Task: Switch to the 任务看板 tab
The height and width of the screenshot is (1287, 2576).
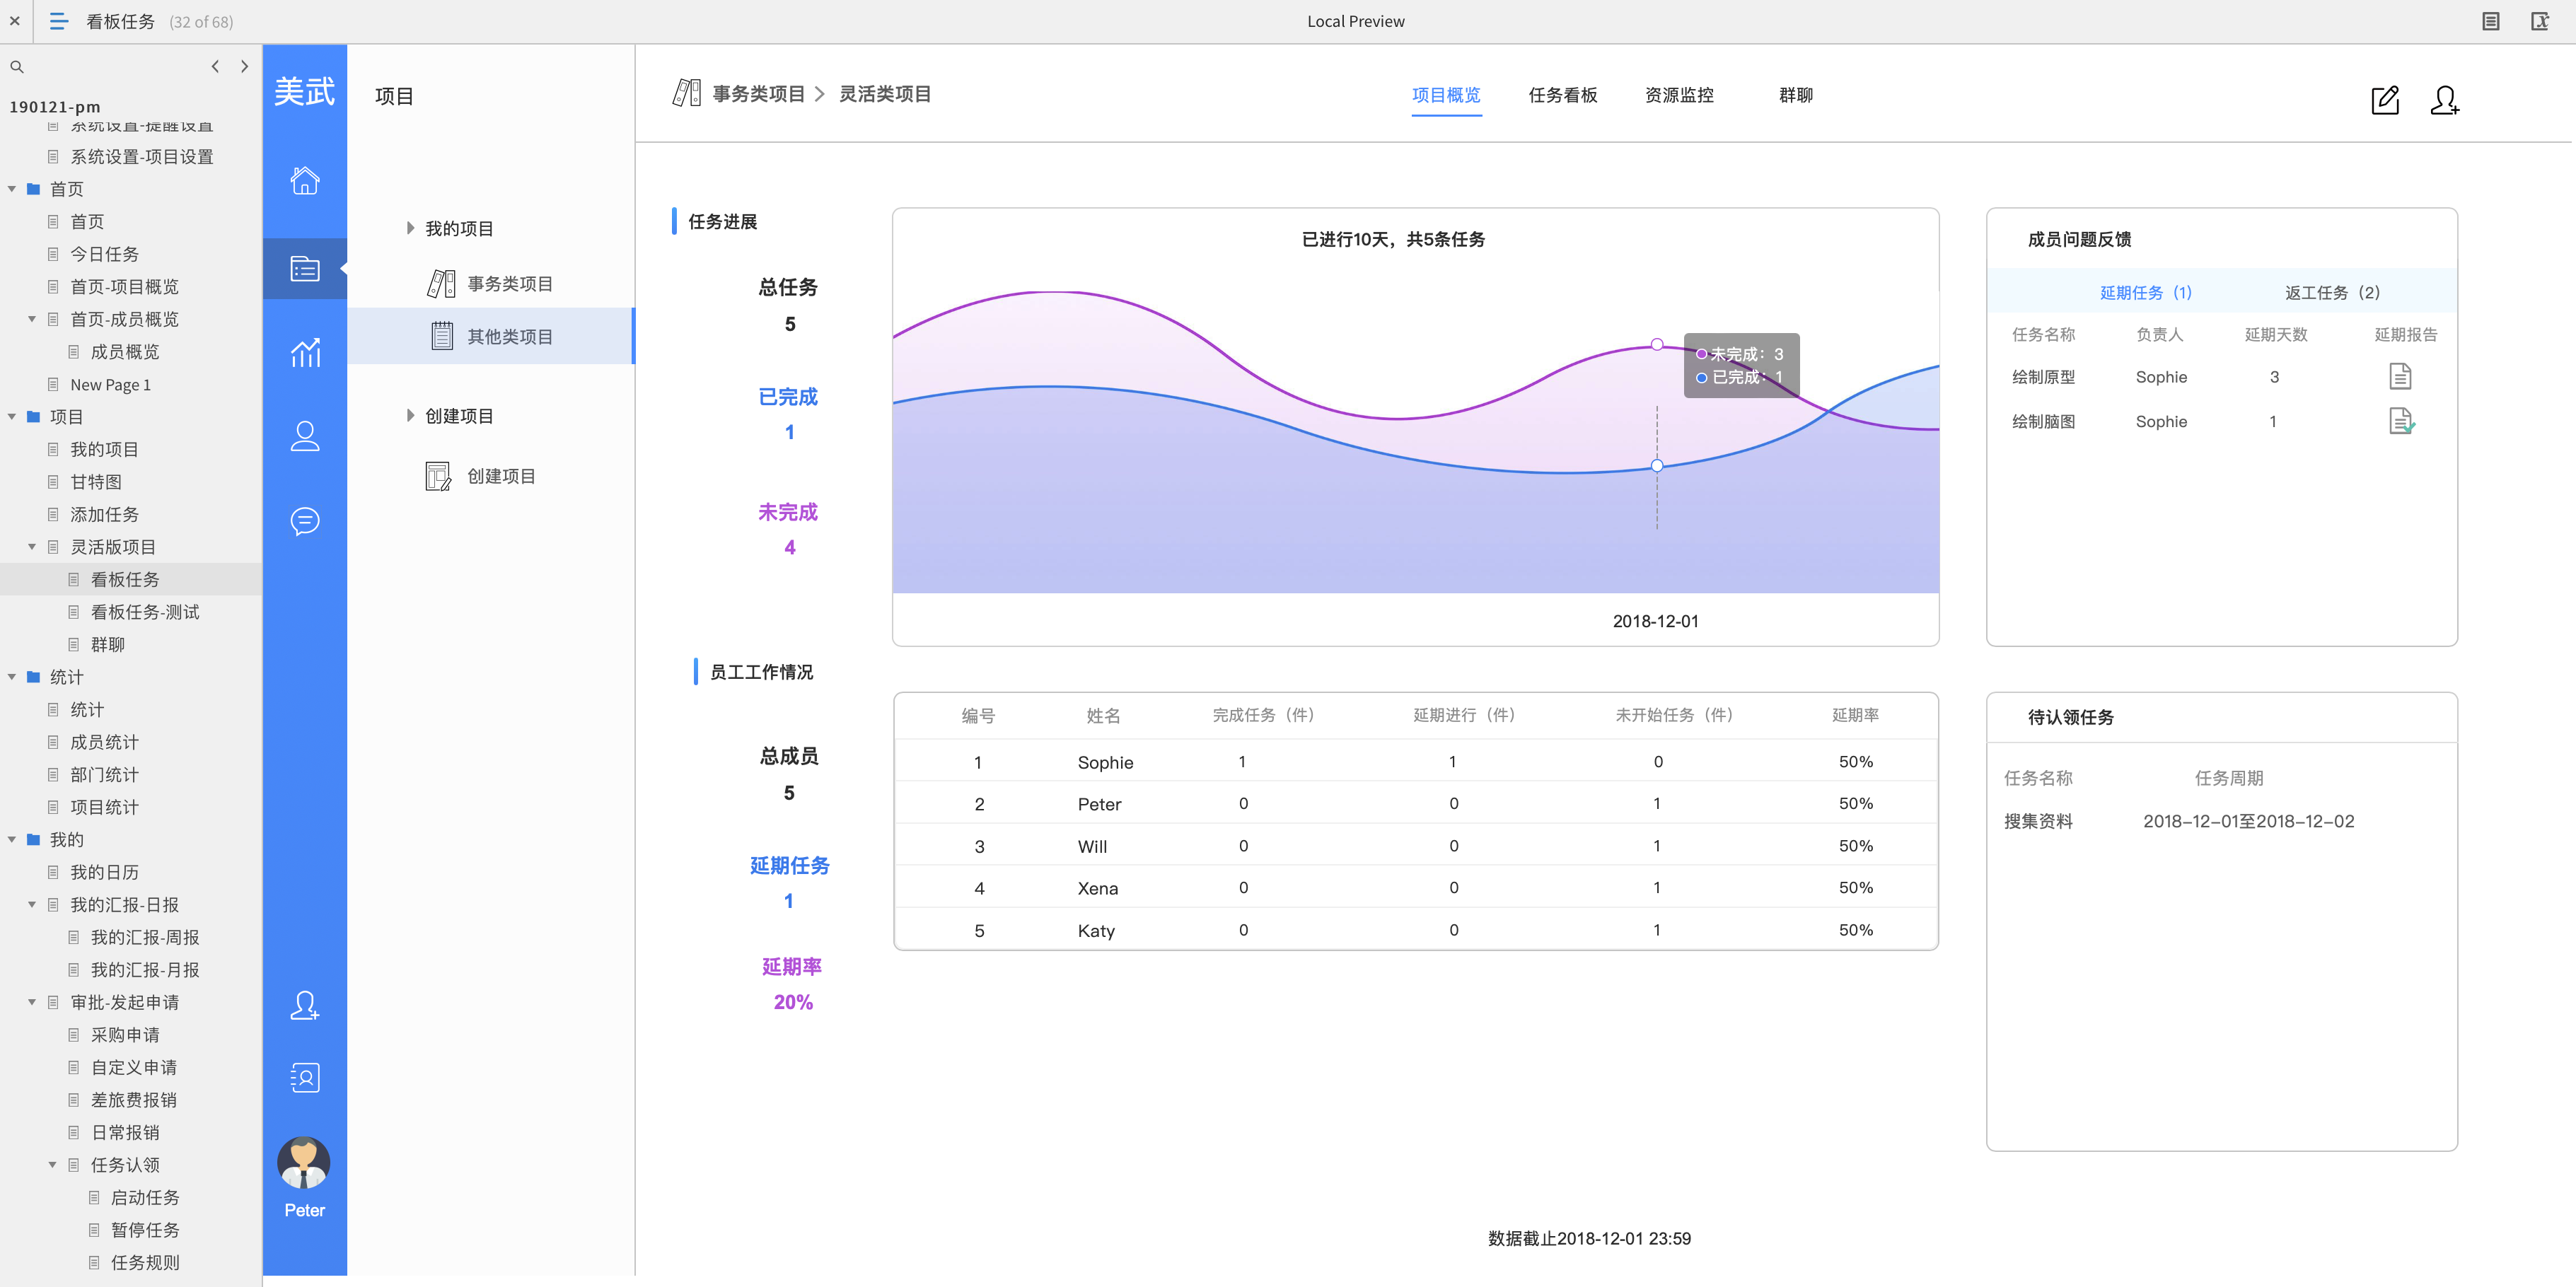Action: pos(1563,95)
